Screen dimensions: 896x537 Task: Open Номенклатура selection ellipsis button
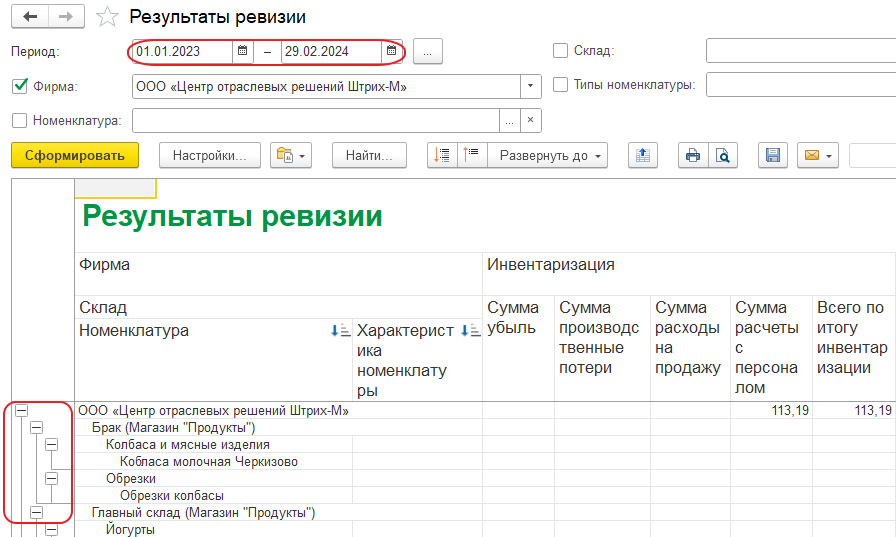[510, 121]
